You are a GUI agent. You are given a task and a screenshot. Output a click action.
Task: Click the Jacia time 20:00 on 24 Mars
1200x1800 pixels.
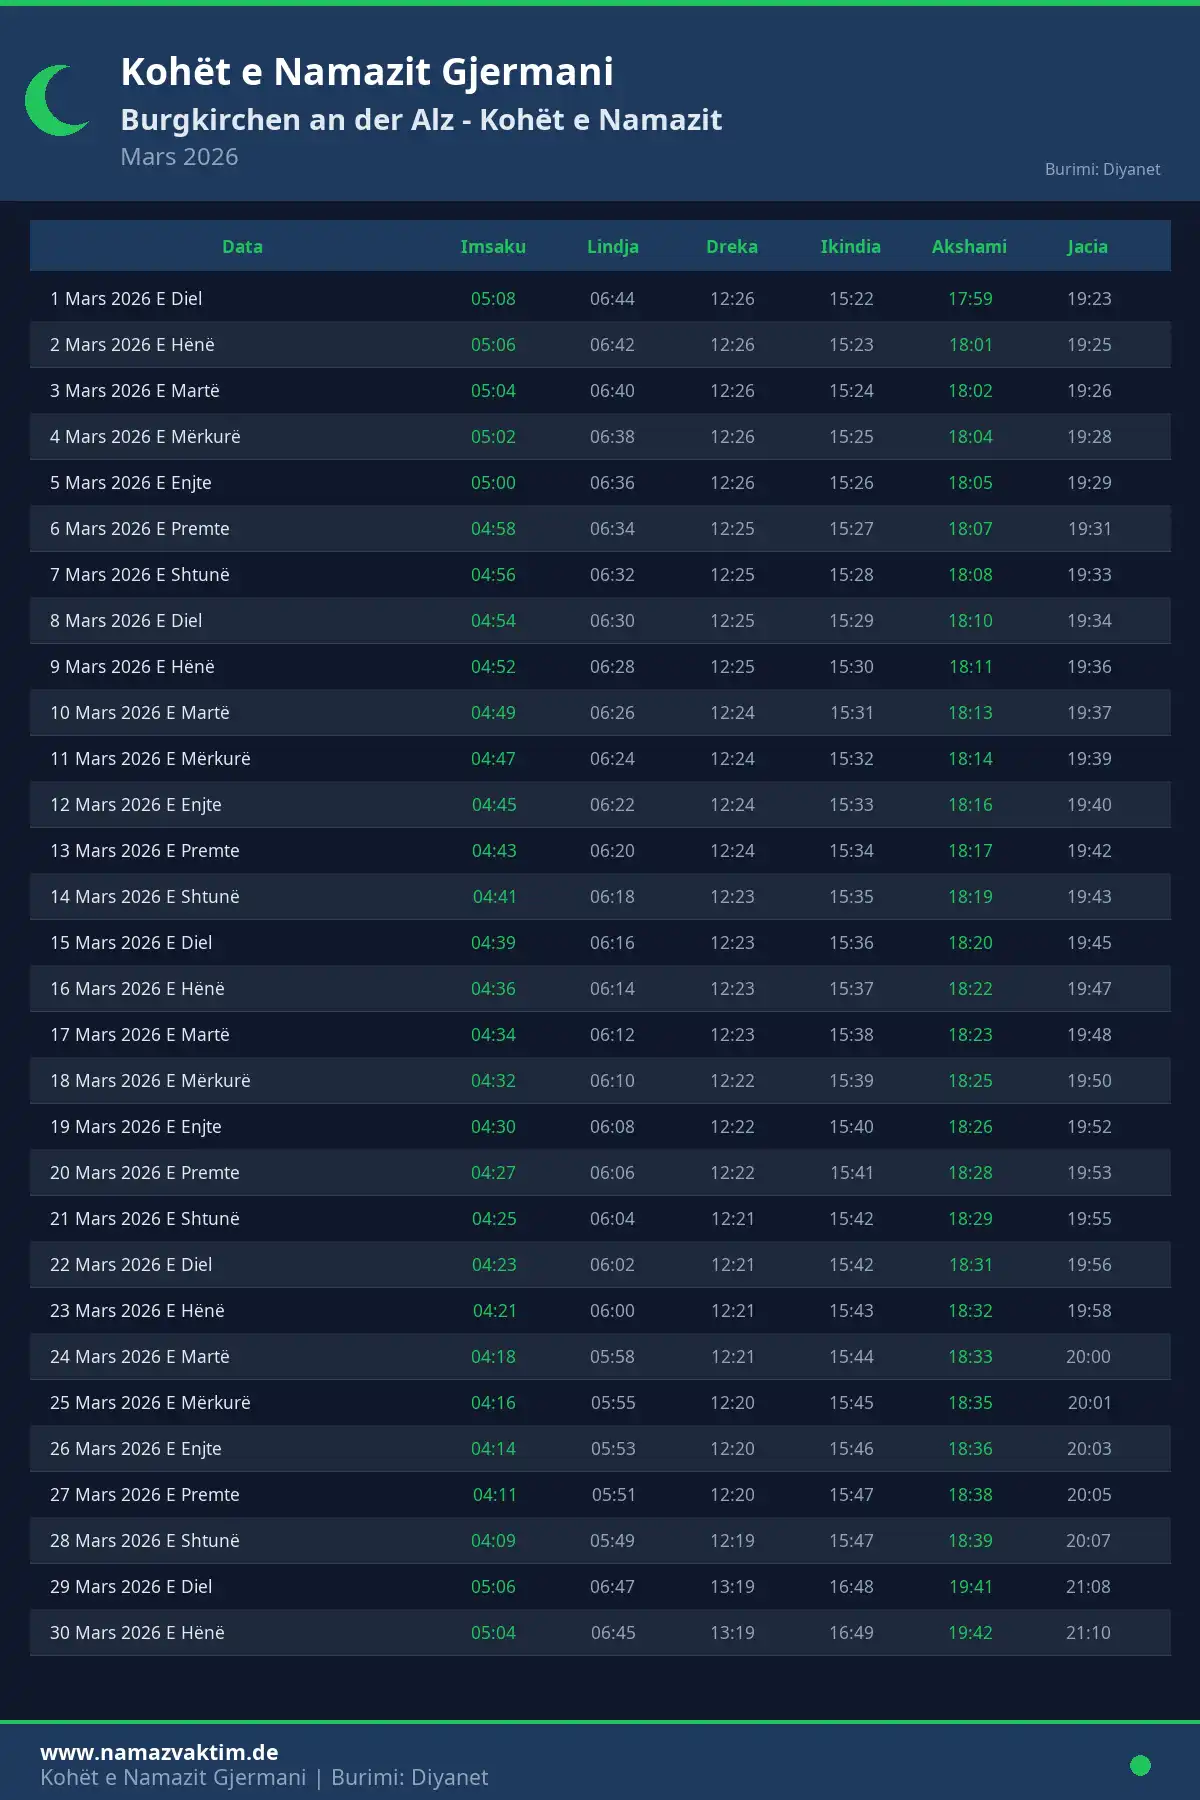1088,1357
